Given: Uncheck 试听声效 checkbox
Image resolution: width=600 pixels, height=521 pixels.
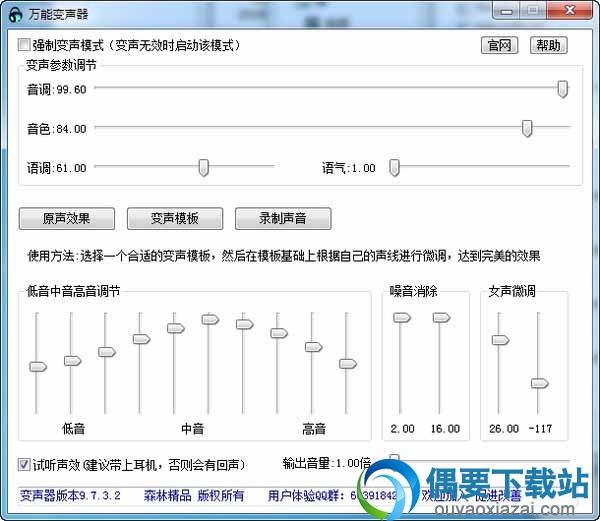Looking at the screenshot, I should (24, 464).
